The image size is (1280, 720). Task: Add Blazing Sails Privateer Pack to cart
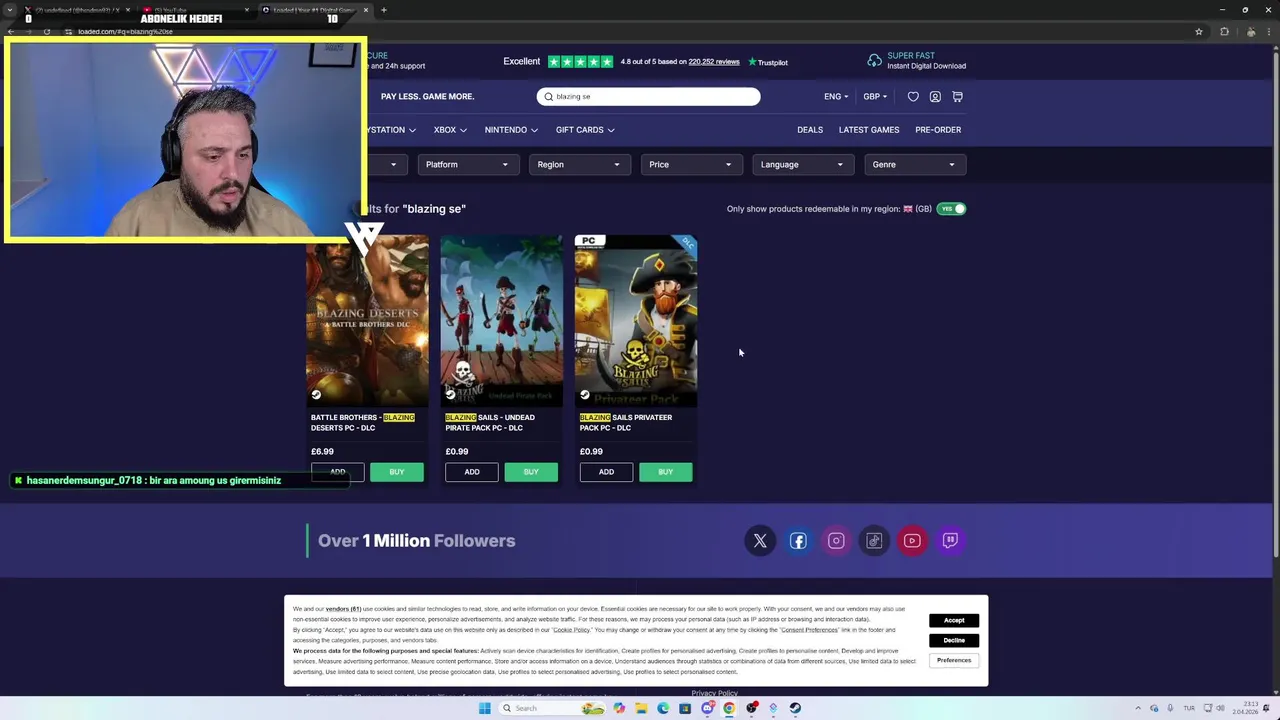[x=606, y=472]
